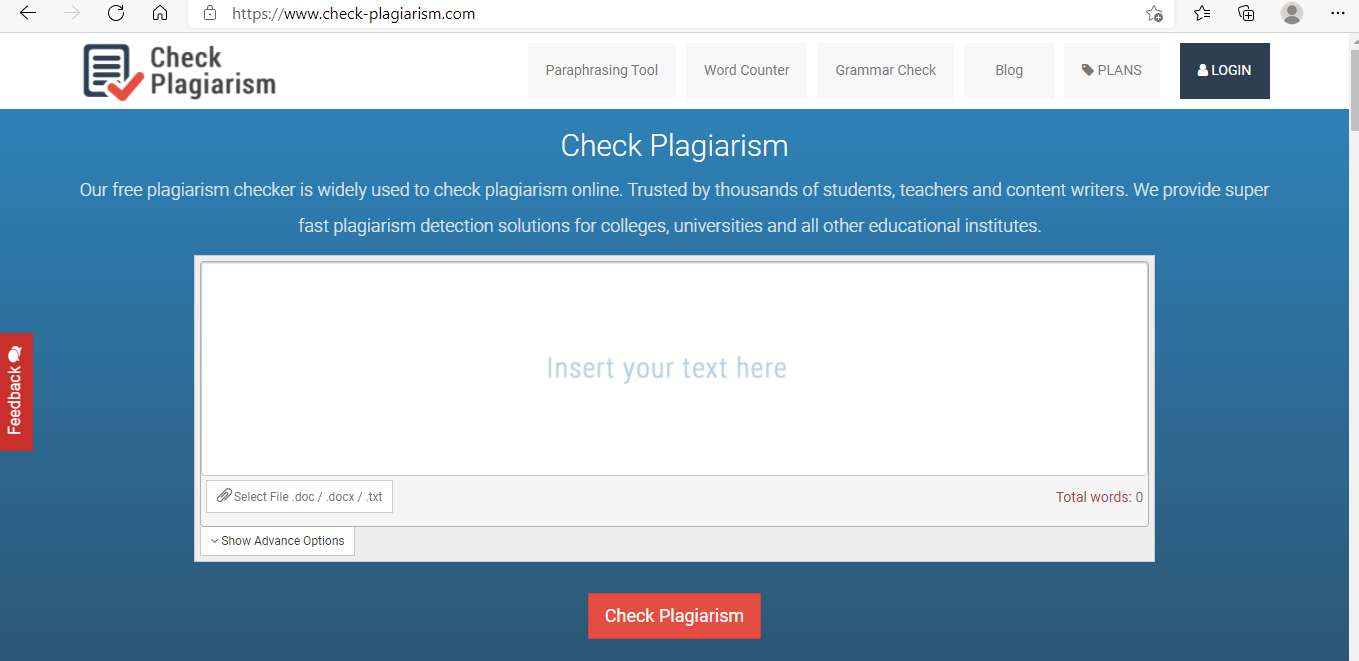Select File .doc / .docx / .txt upload

pyautogui.click(x=299, y=497)
